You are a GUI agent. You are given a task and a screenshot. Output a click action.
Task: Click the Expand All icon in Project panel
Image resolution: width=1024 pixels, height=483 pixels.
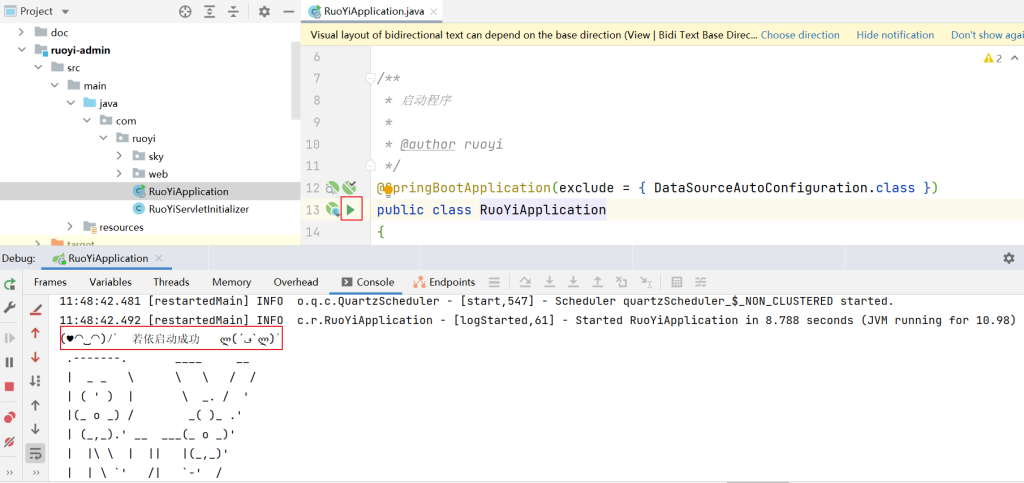(211, 11)
